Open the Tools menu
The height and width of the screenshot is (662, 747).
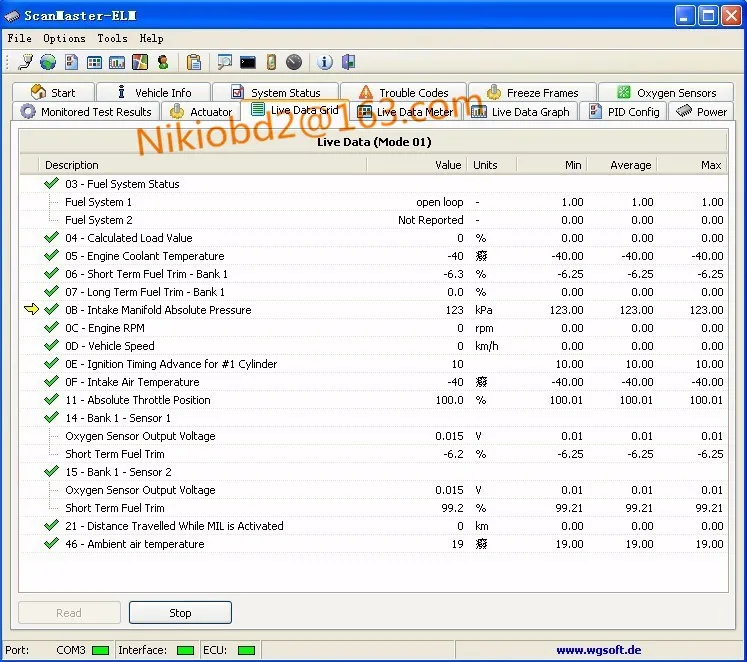pos(112,38)
